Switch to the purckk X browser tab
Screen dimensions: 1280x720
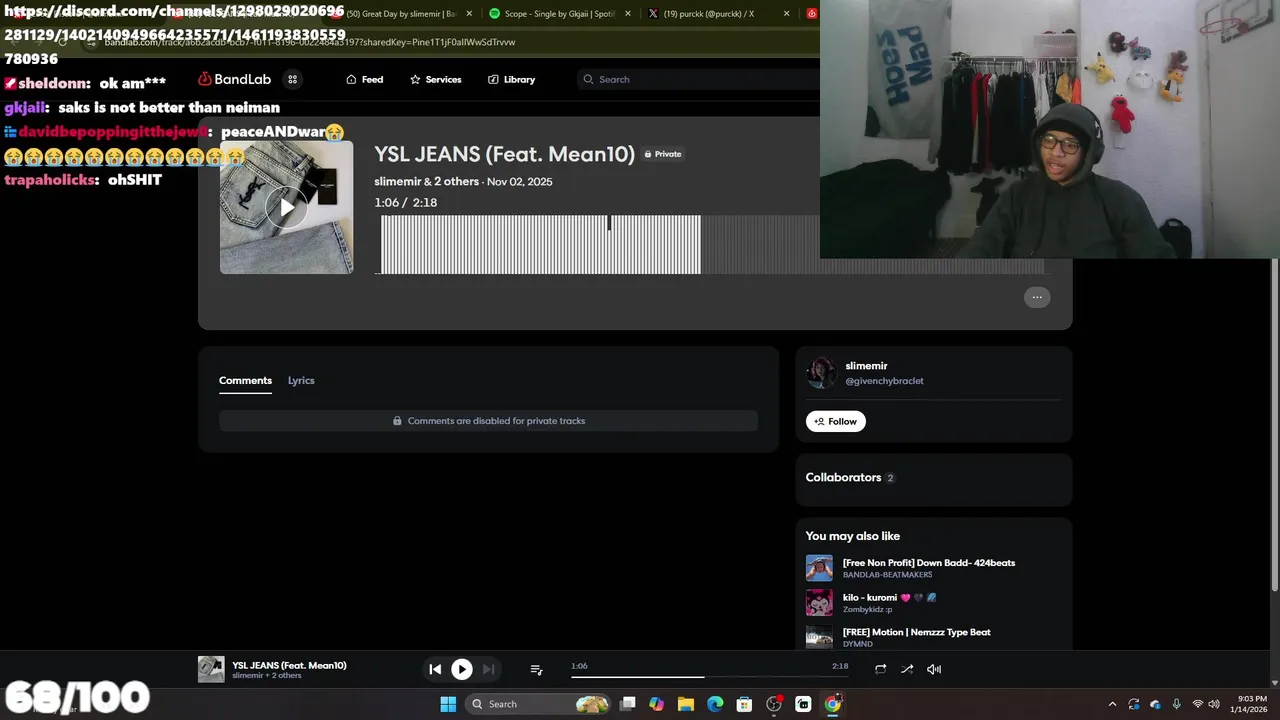coord(715,14)
